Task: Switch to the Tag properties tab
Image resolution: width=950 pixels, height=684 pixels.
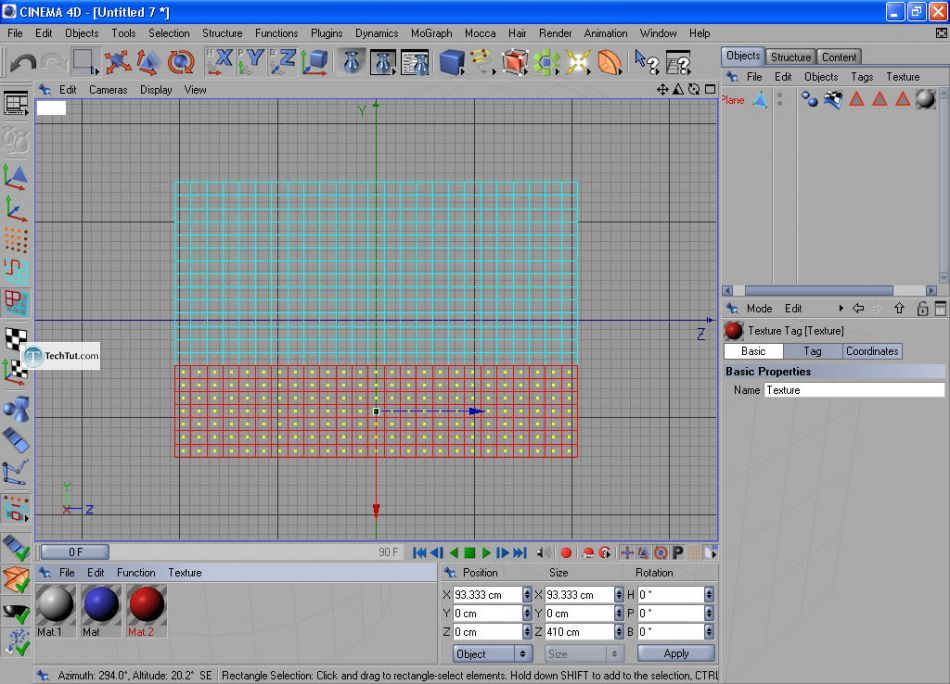Action: point(812,351)
